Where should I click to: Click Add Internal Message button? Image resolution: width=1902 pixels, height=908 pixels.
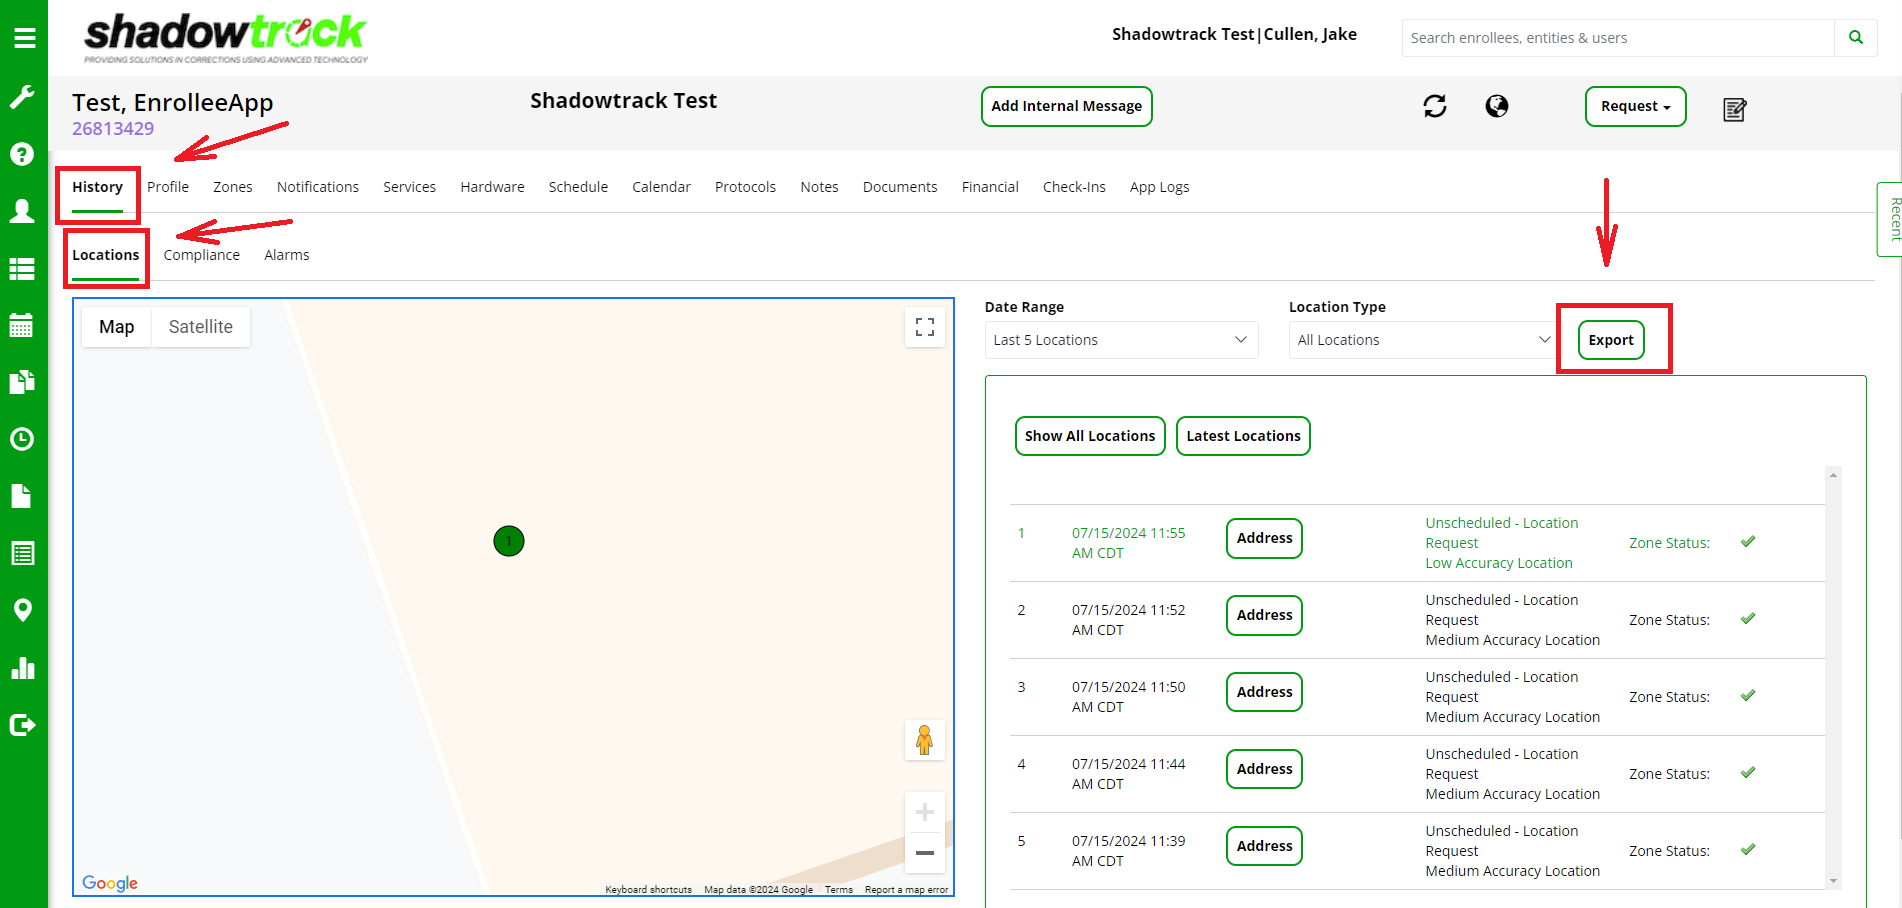point(1066,106)
